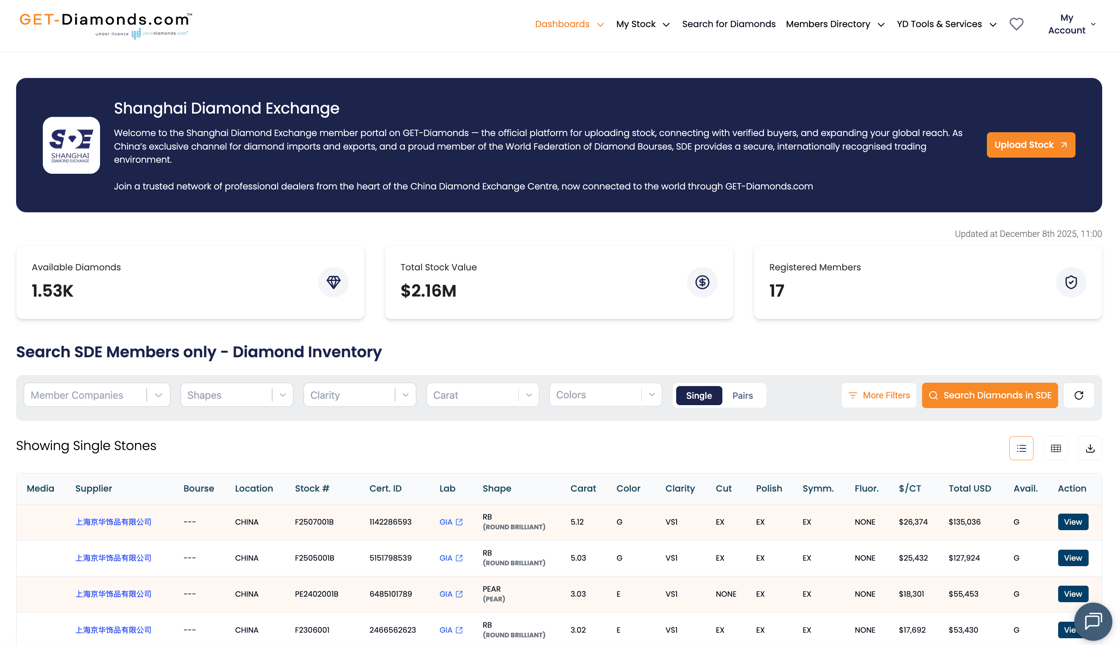Sort table by Carat column header

(x=583, y=488)
